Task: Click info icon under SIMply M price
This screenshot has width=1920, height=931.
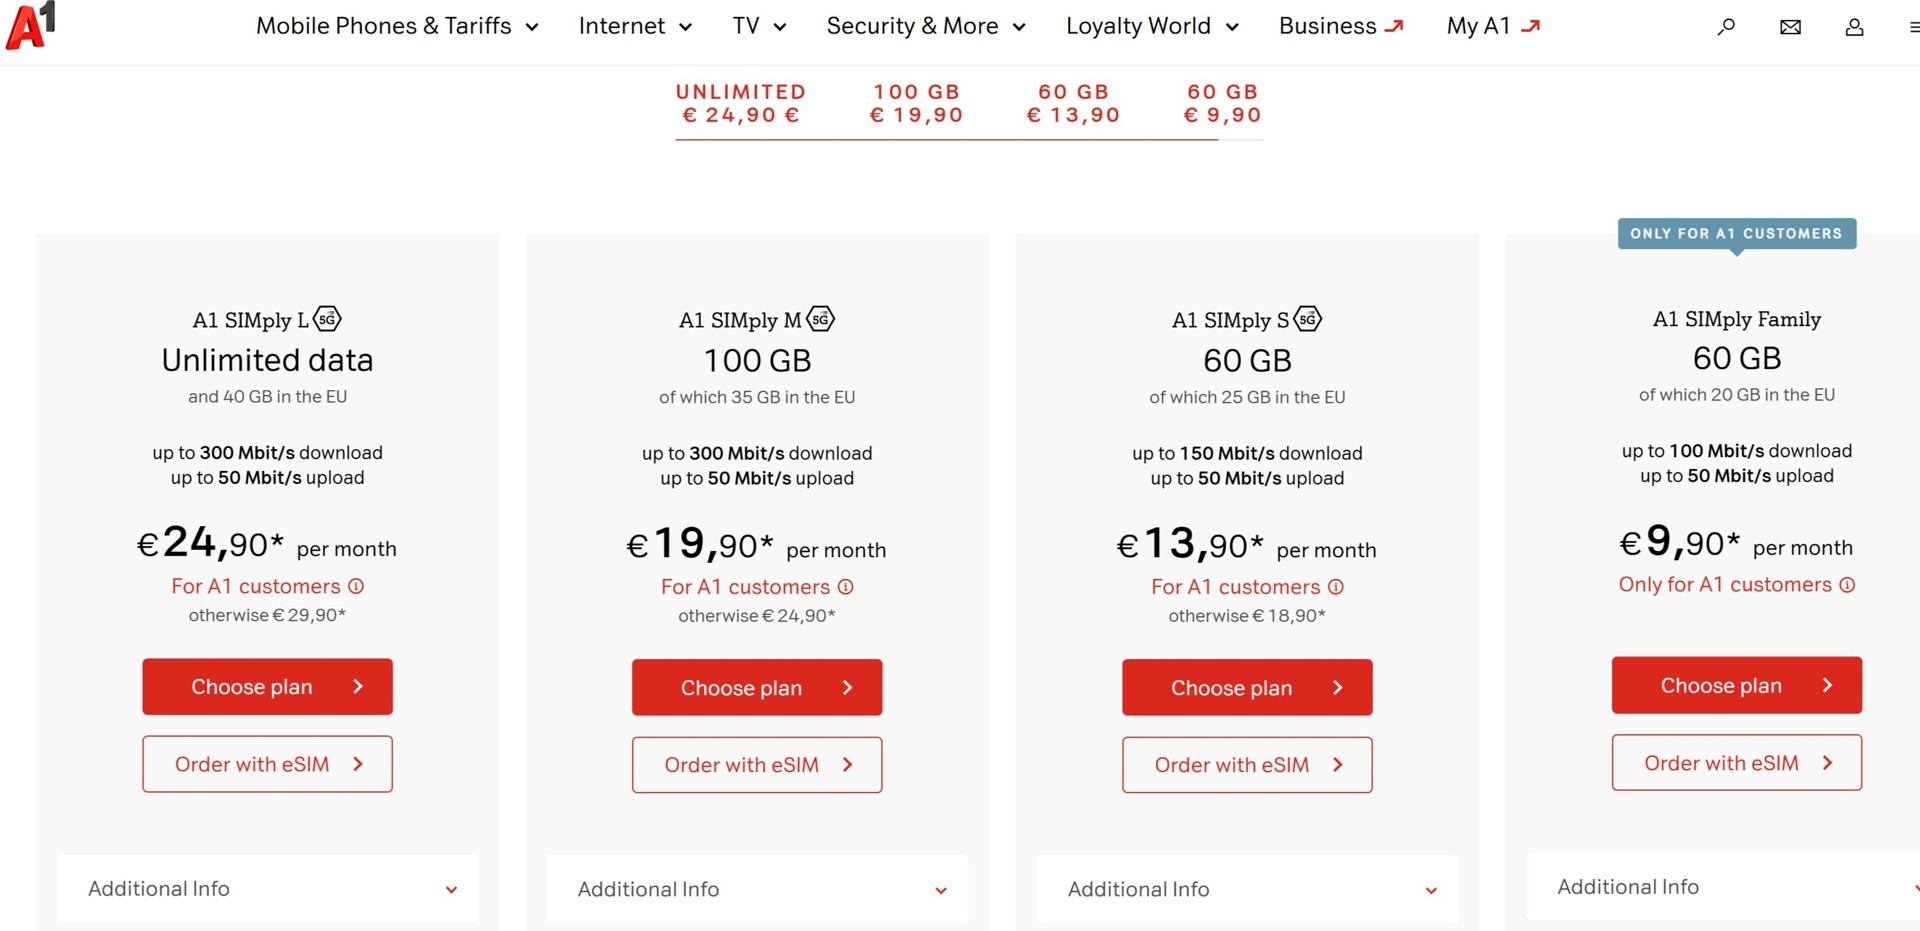Action: click(x=846, y=587)
